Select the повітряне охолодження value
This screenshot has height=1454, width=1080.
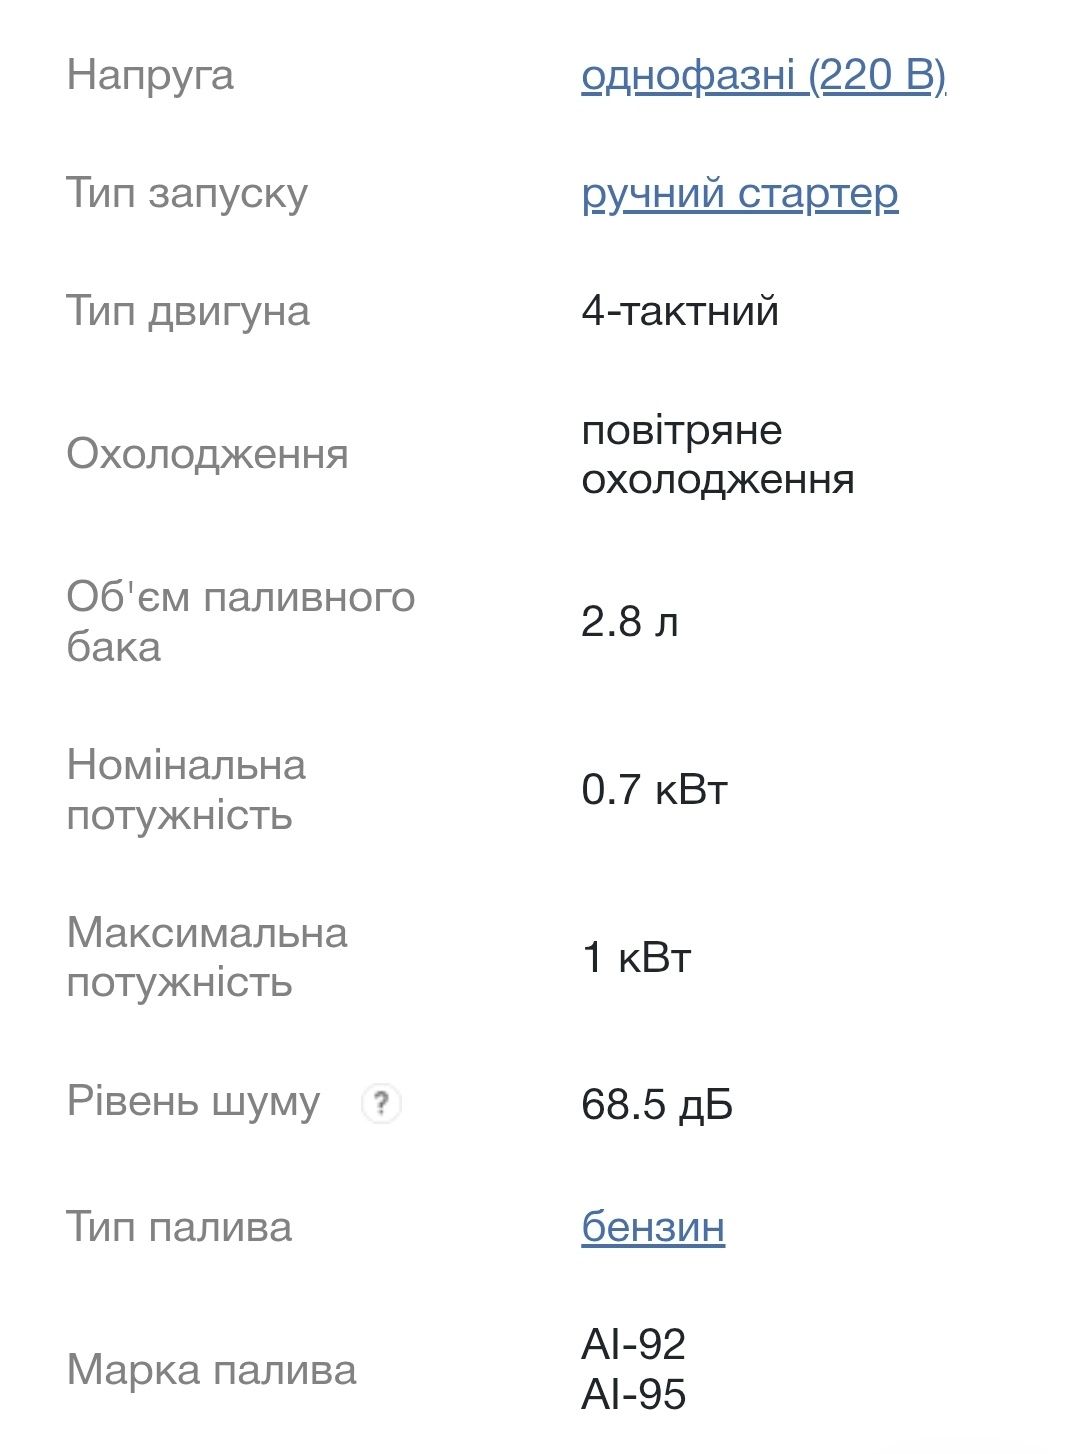coord(717,455)
